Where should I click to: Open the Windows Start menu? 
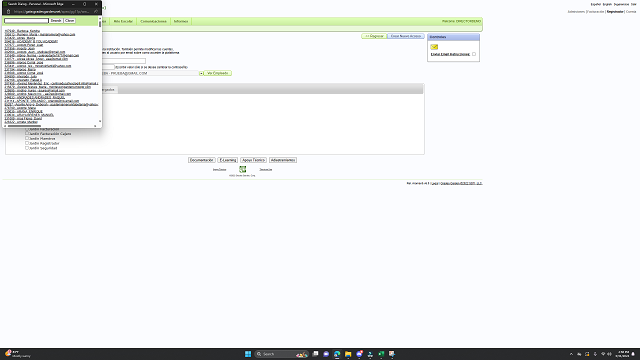click(x=248, y=354)
